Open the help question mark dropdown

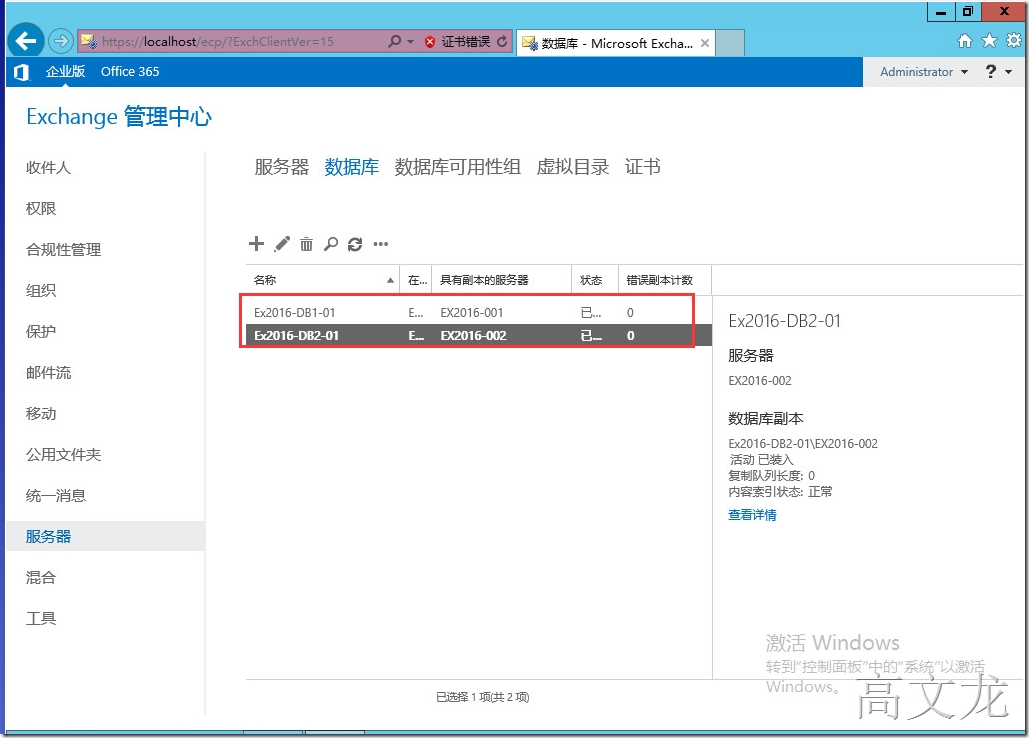coord(998,72)
